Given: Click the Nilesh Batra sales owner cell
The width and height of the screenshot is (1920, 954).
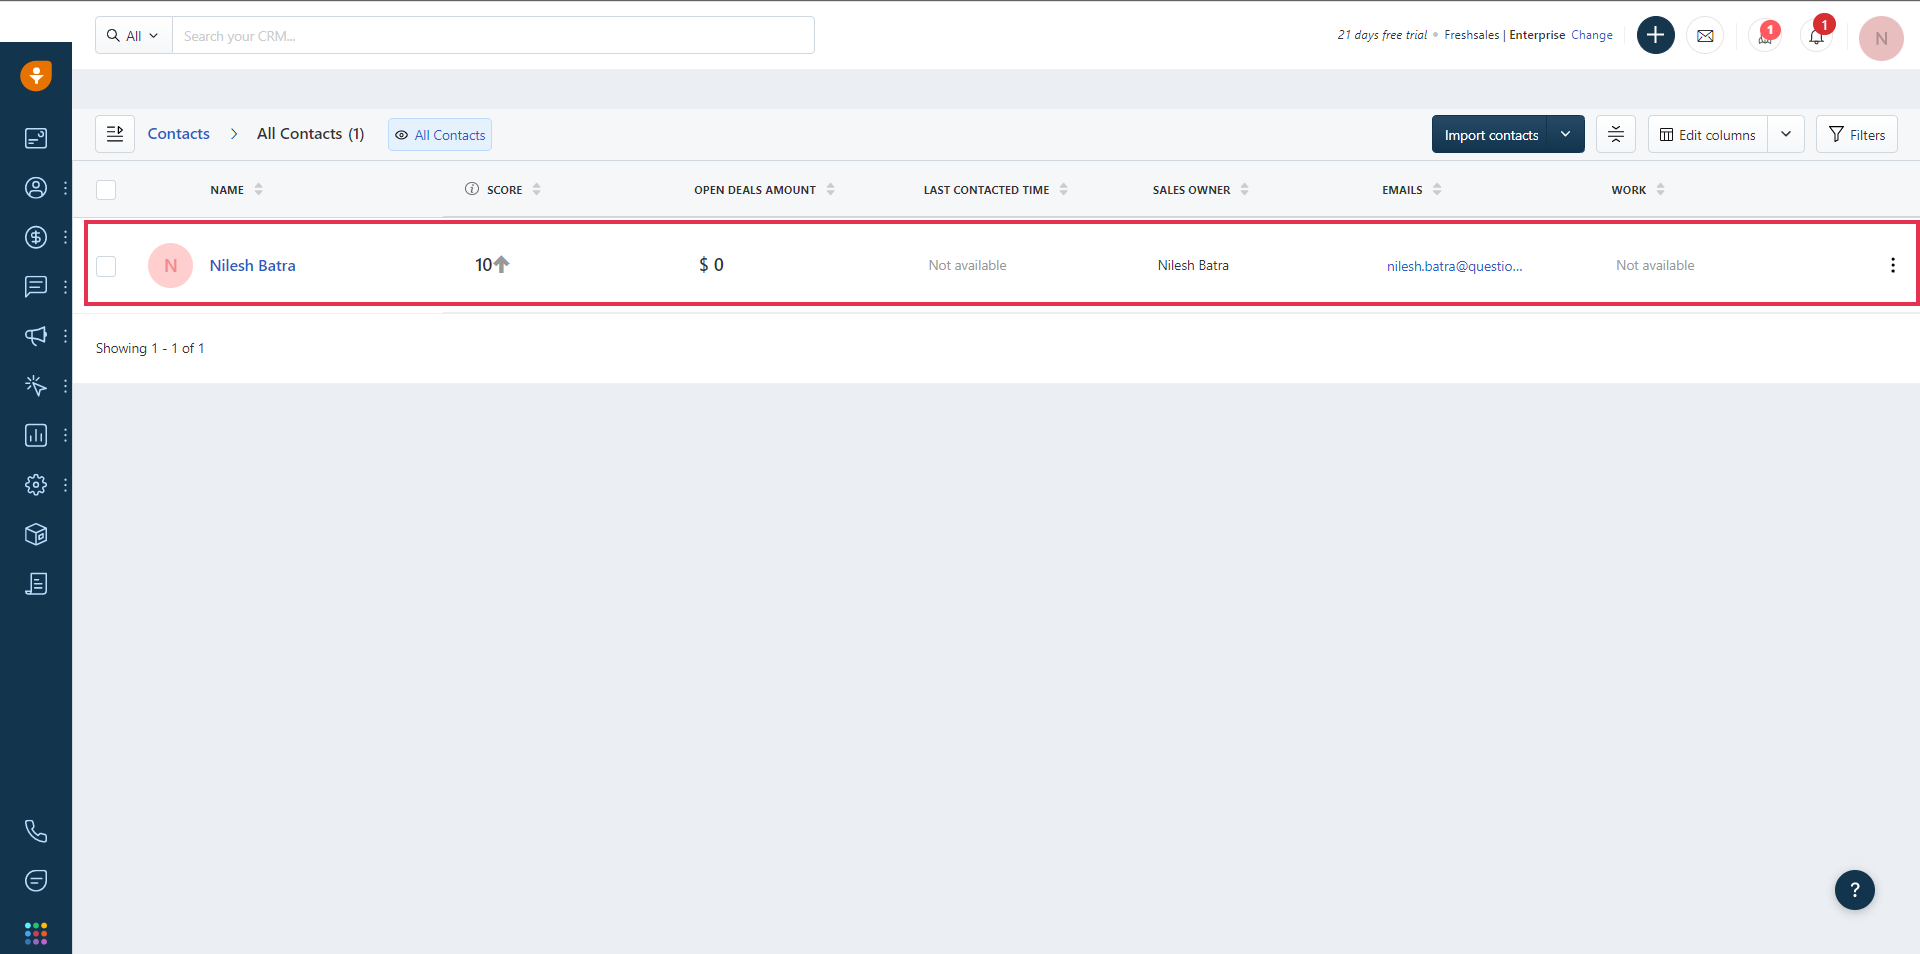Looking at the screenshot, I should click(1193, 266).
